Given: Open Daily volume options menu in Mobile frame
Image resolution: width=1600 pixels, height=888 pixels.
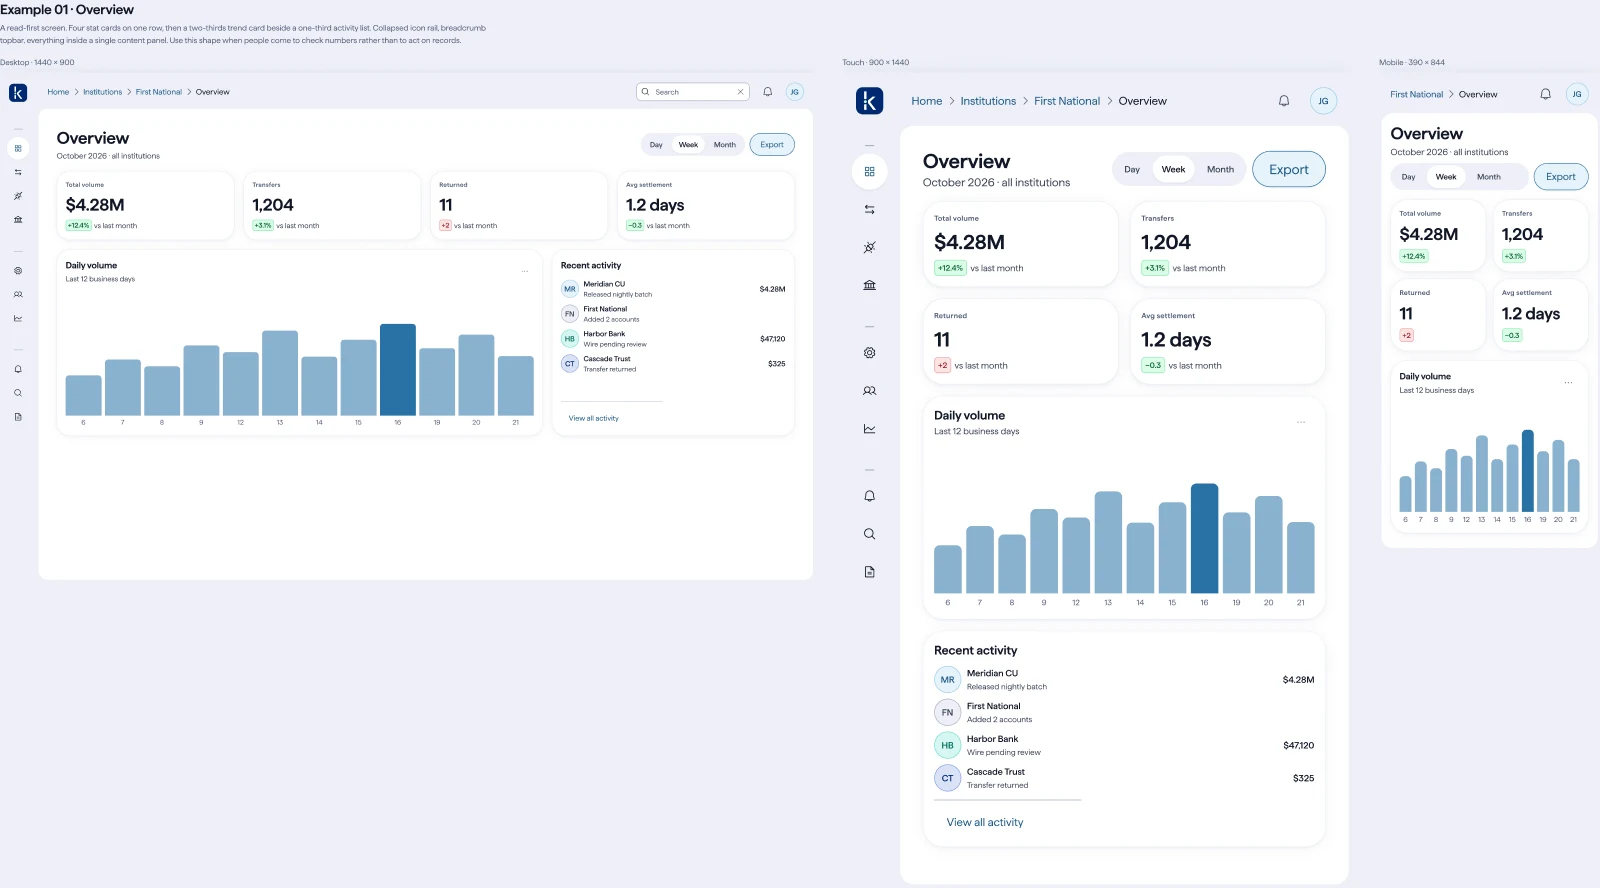Looking at the screenshot, I should click(1568, 382).
